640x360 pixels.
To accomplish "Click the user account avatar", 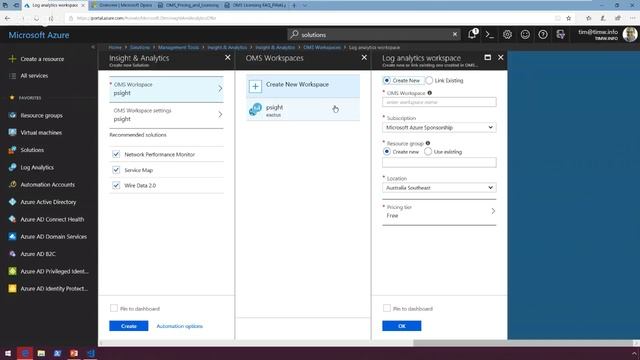I will pyautogui.click(x=630, y=35).
